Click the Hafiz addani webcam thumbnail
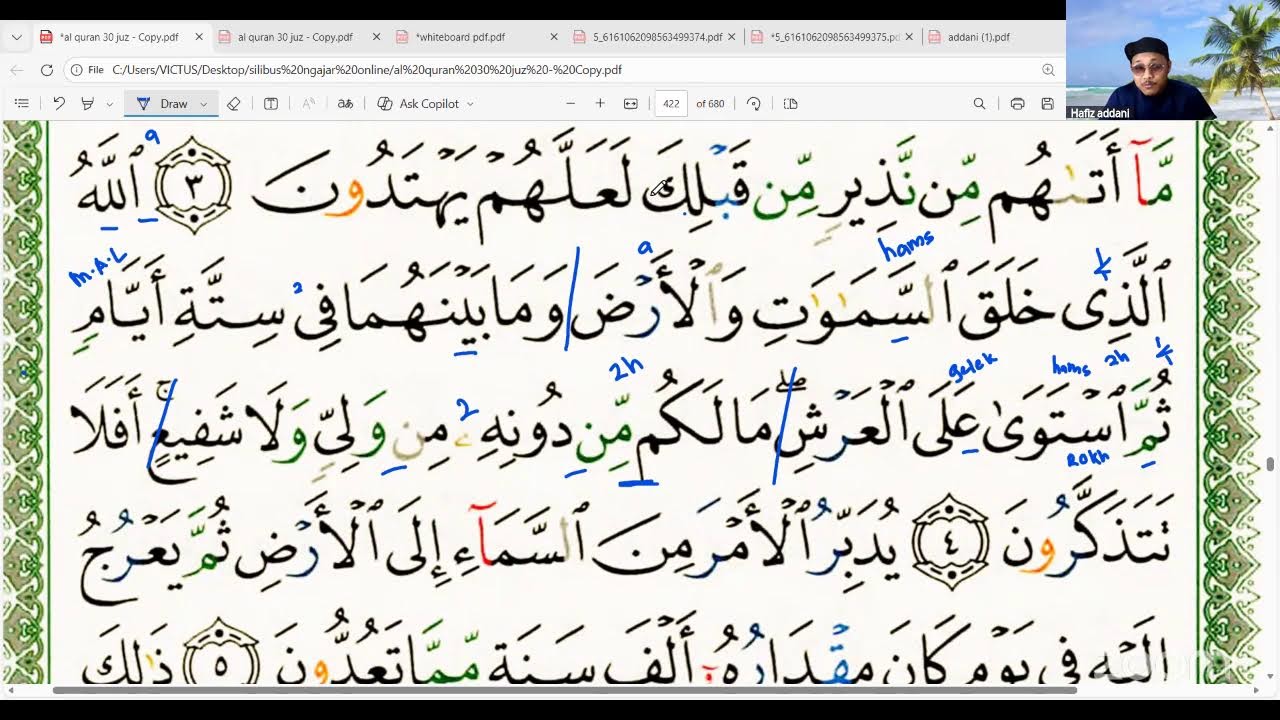 pyautogui.click(x=1172, y=60)
